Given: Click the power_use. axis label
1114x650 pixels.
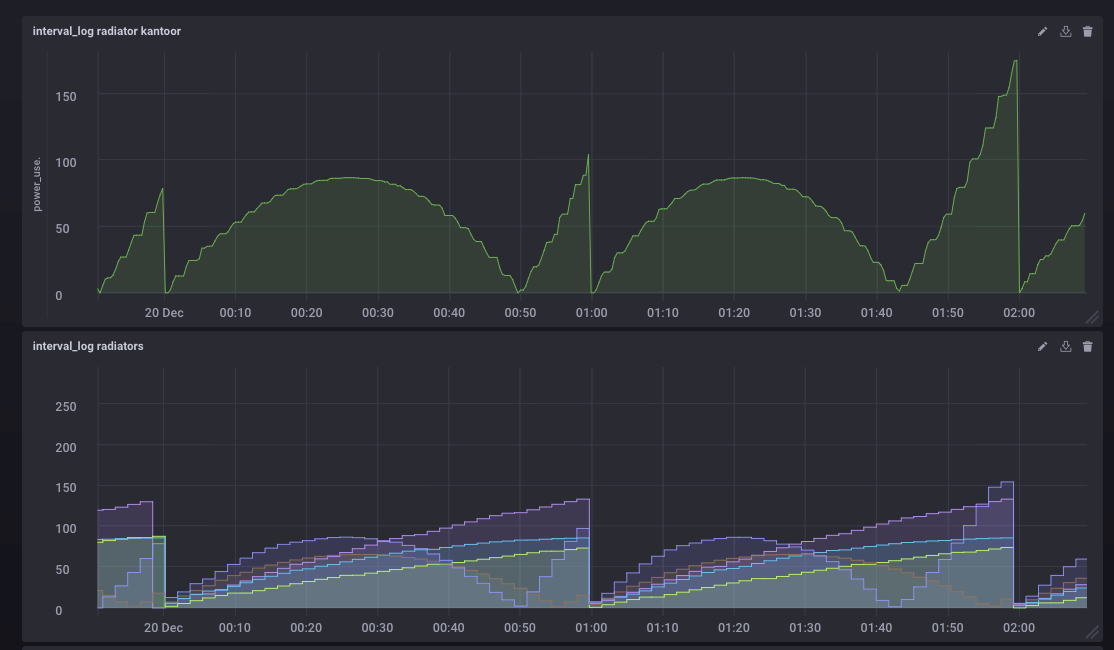Looking at the screenshot, I should (37, 185).
